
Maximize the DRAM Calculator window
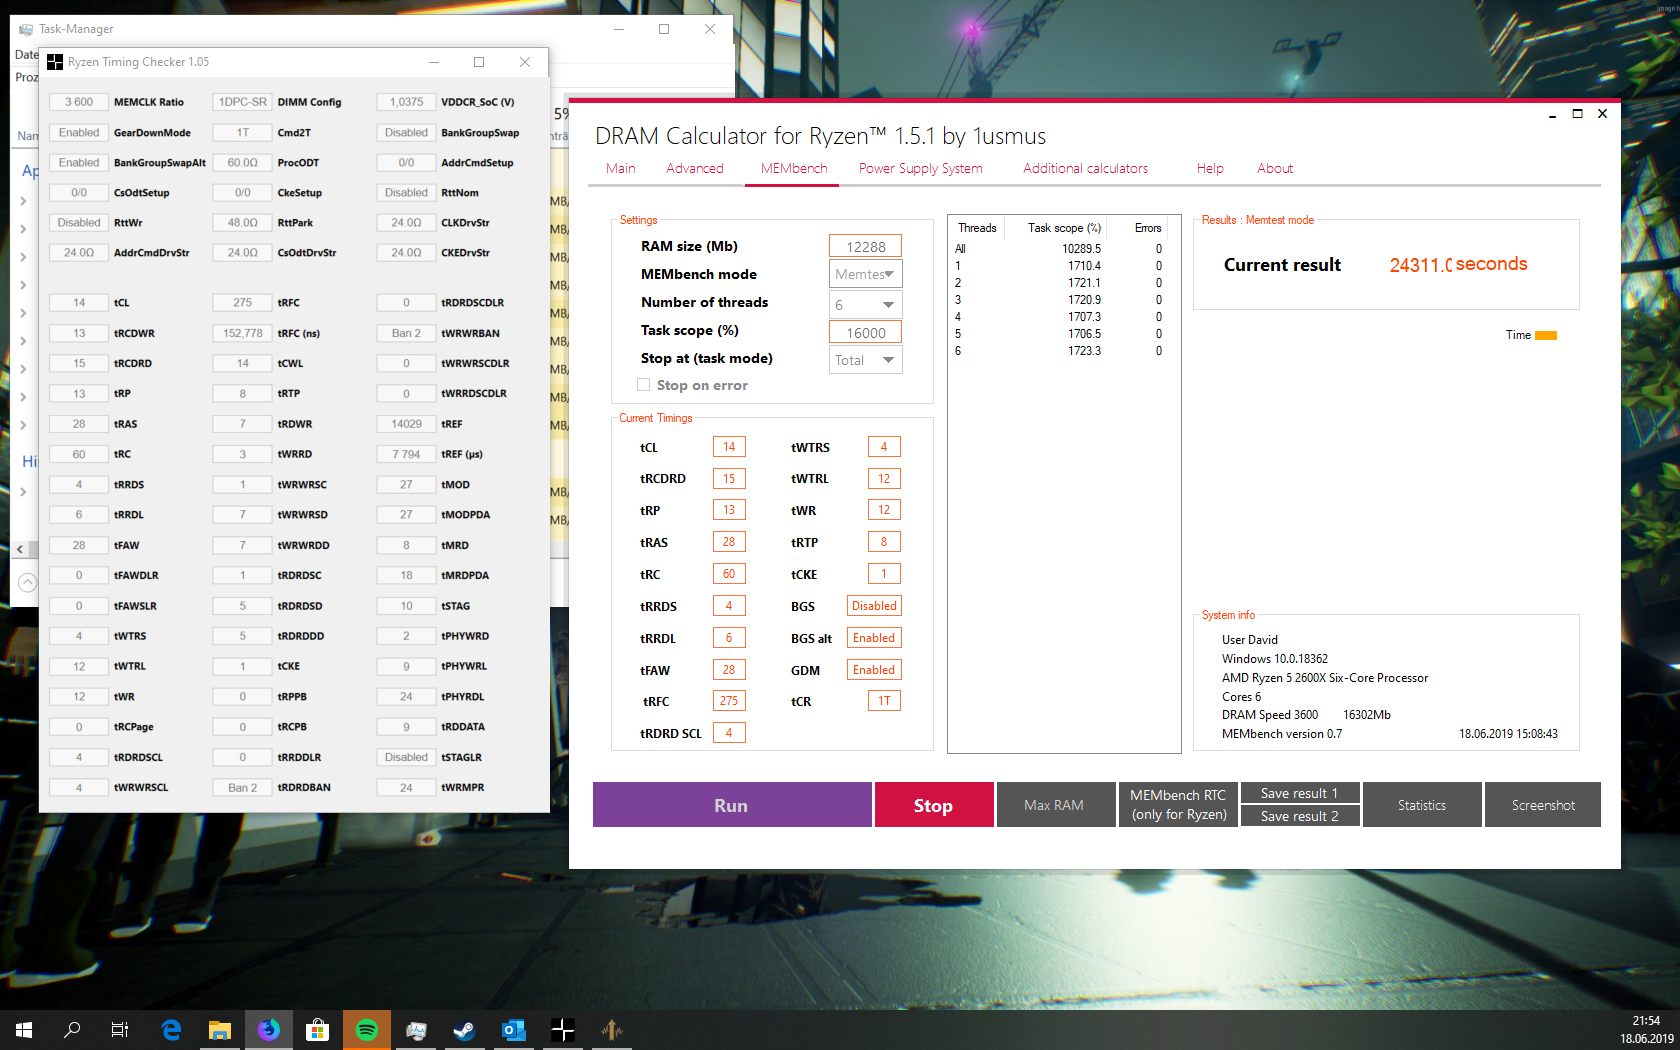pos(1577,114)
